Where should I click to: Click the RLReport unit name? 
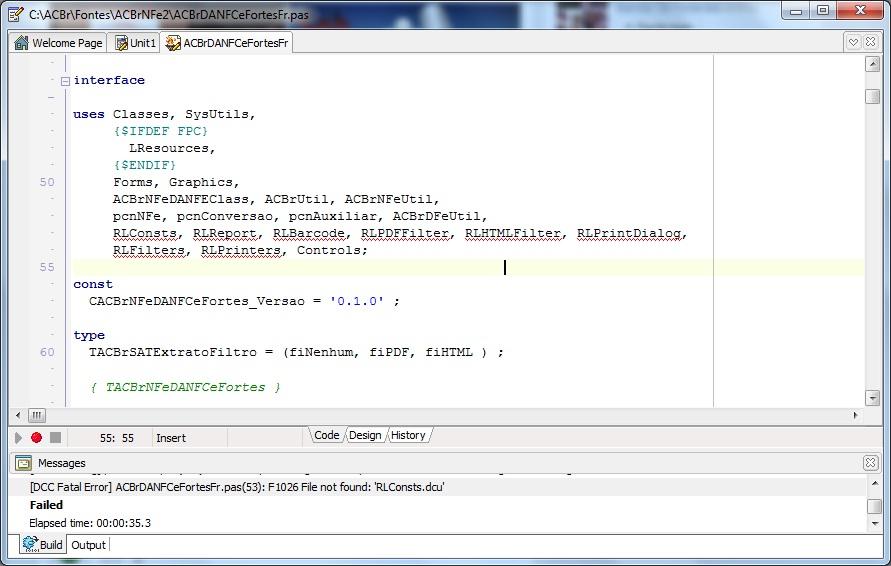point(224,234)
